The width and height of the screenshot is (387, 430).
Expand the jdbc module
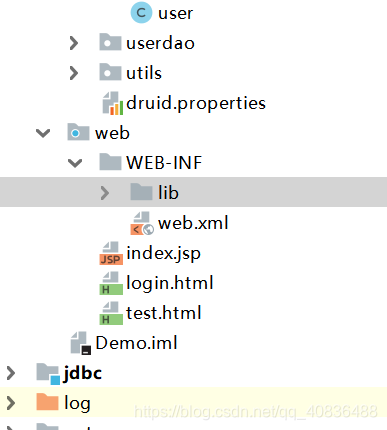(11, 373)
